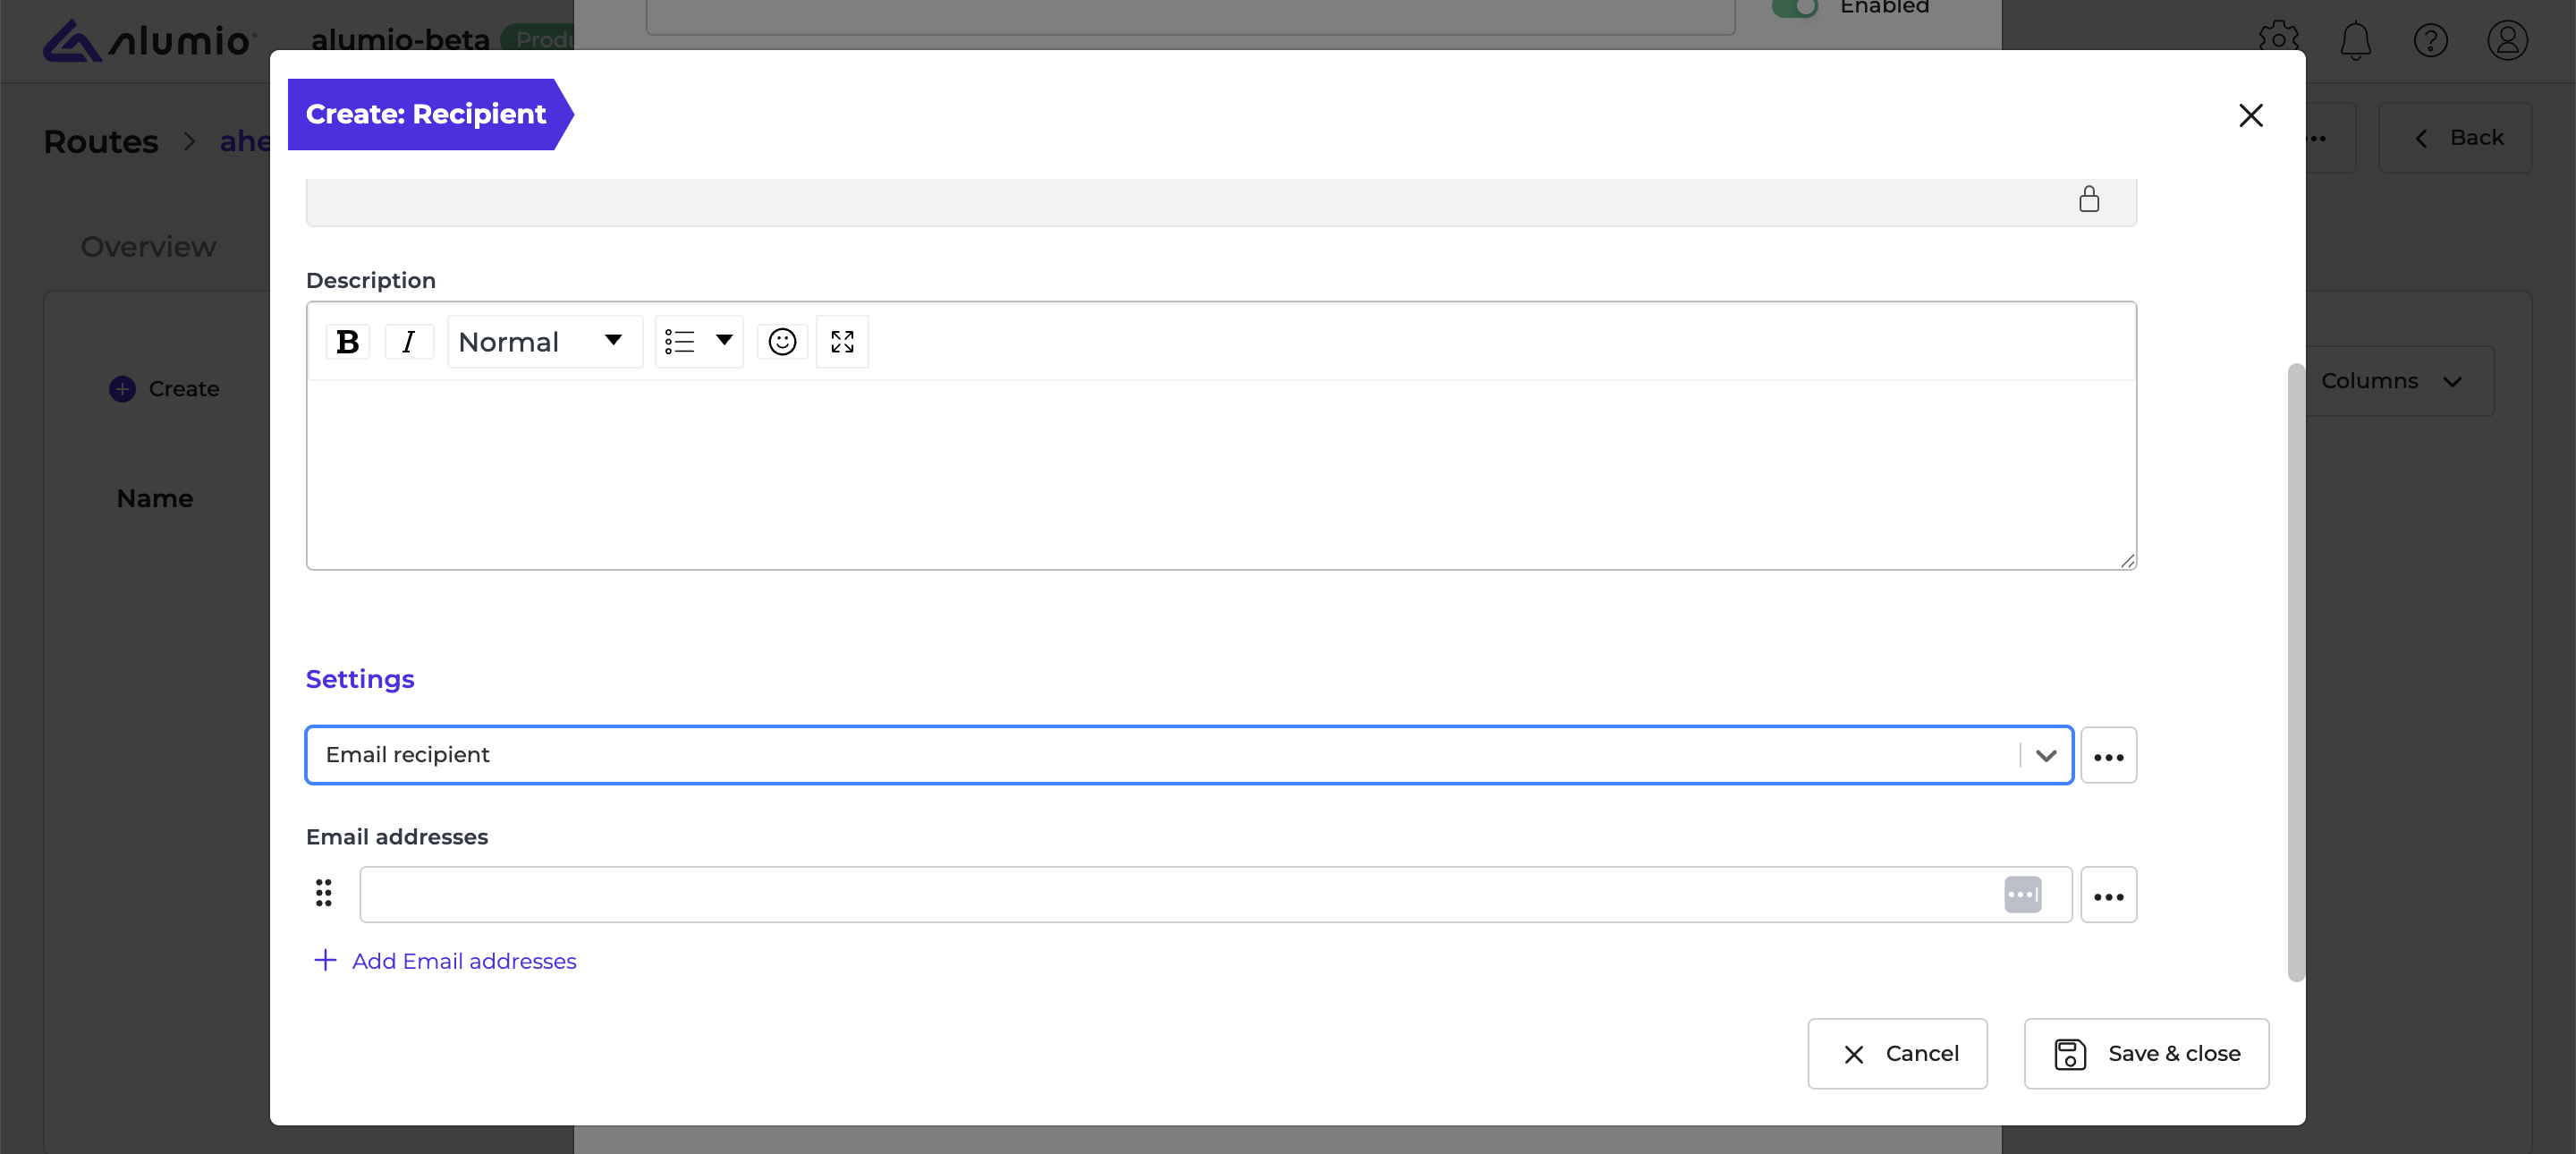The height and width of the screenshot is (1154, 2576).
Task: Expand the description editor to fullscreen
Action: pos(842,342)
